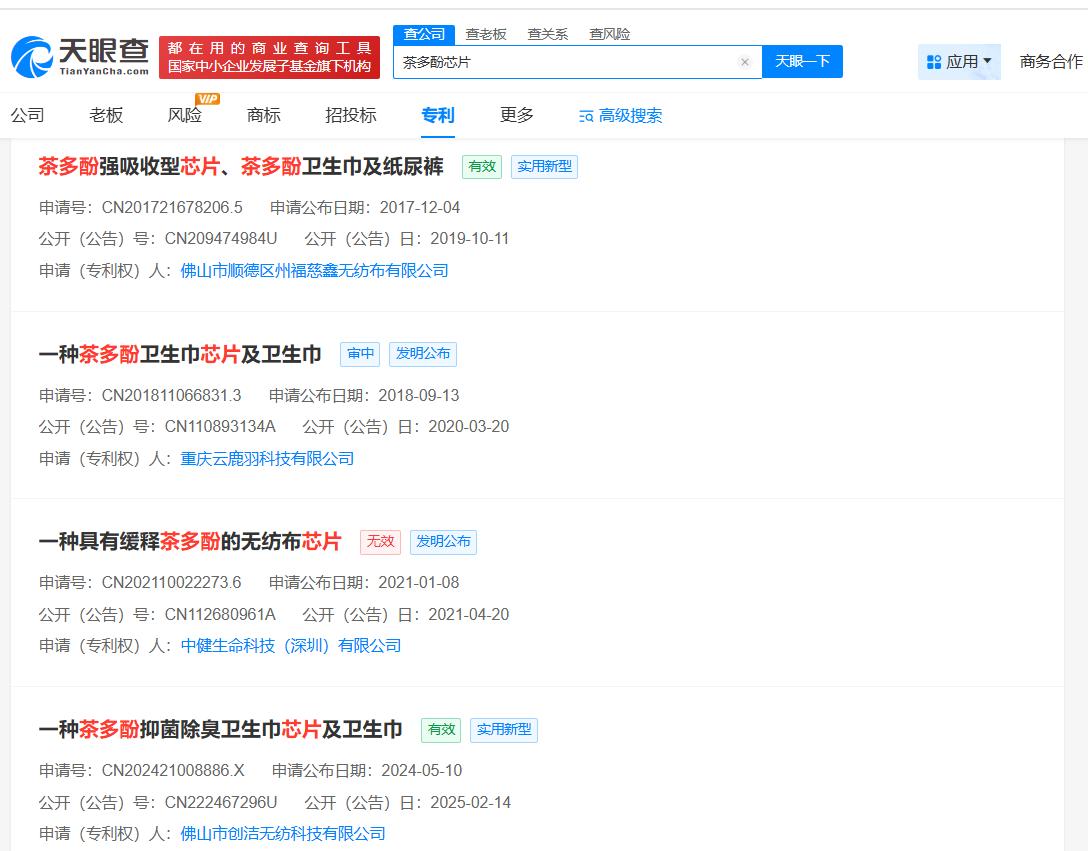Open 高级搜索 advanced search
The image size is (1088, 851).
coord(630,116)
